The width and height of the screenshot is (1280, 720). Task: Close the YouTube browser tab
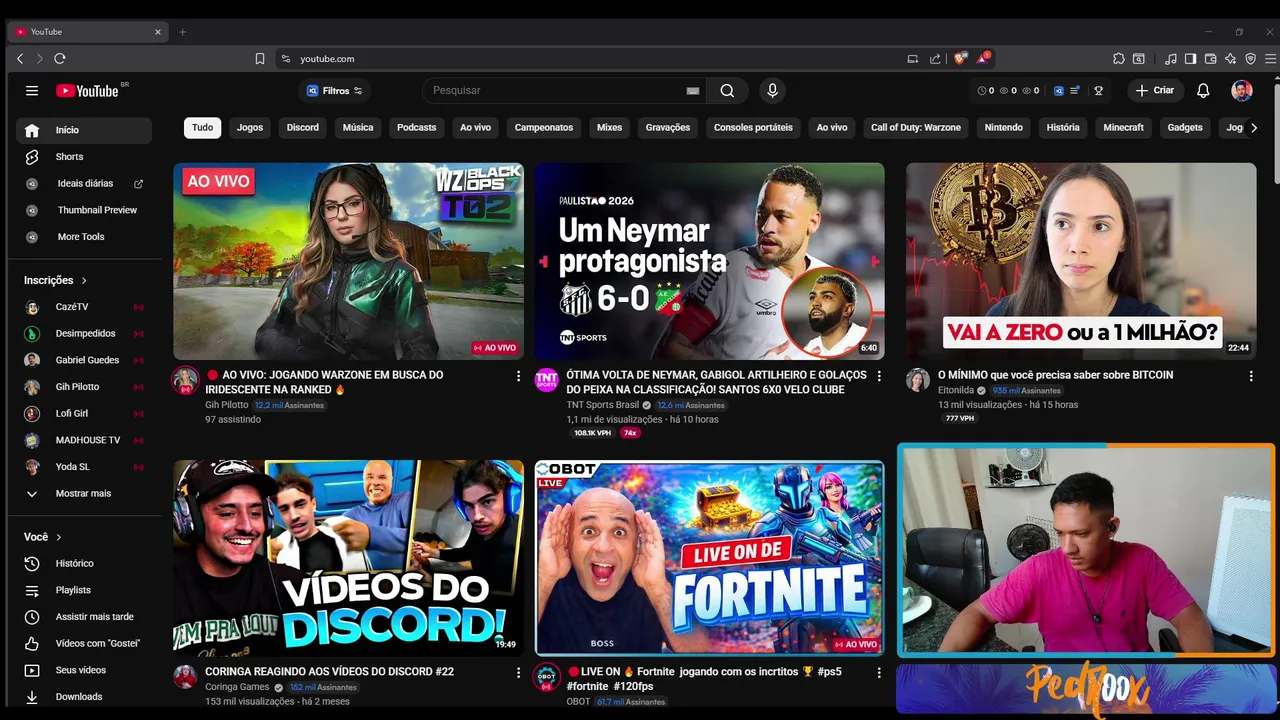tap(157, 32)
